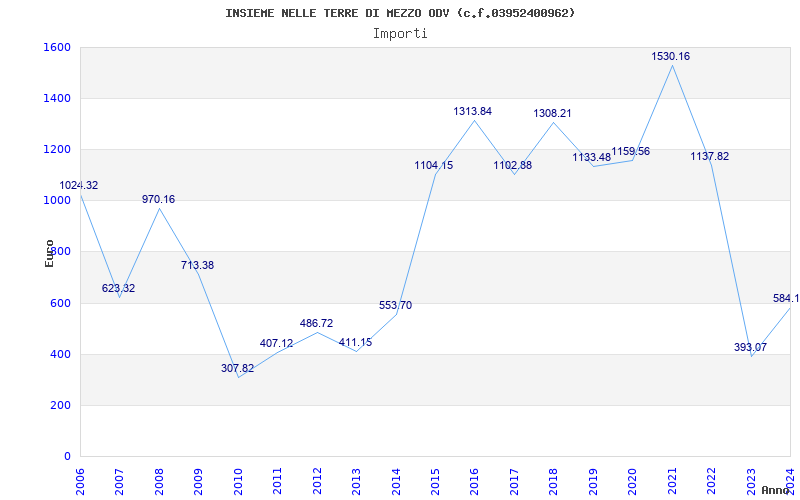The height and width of the screenshot is (500, 800).
Task: Select the 200 y-axis tick label
Action: pos(58,406)
